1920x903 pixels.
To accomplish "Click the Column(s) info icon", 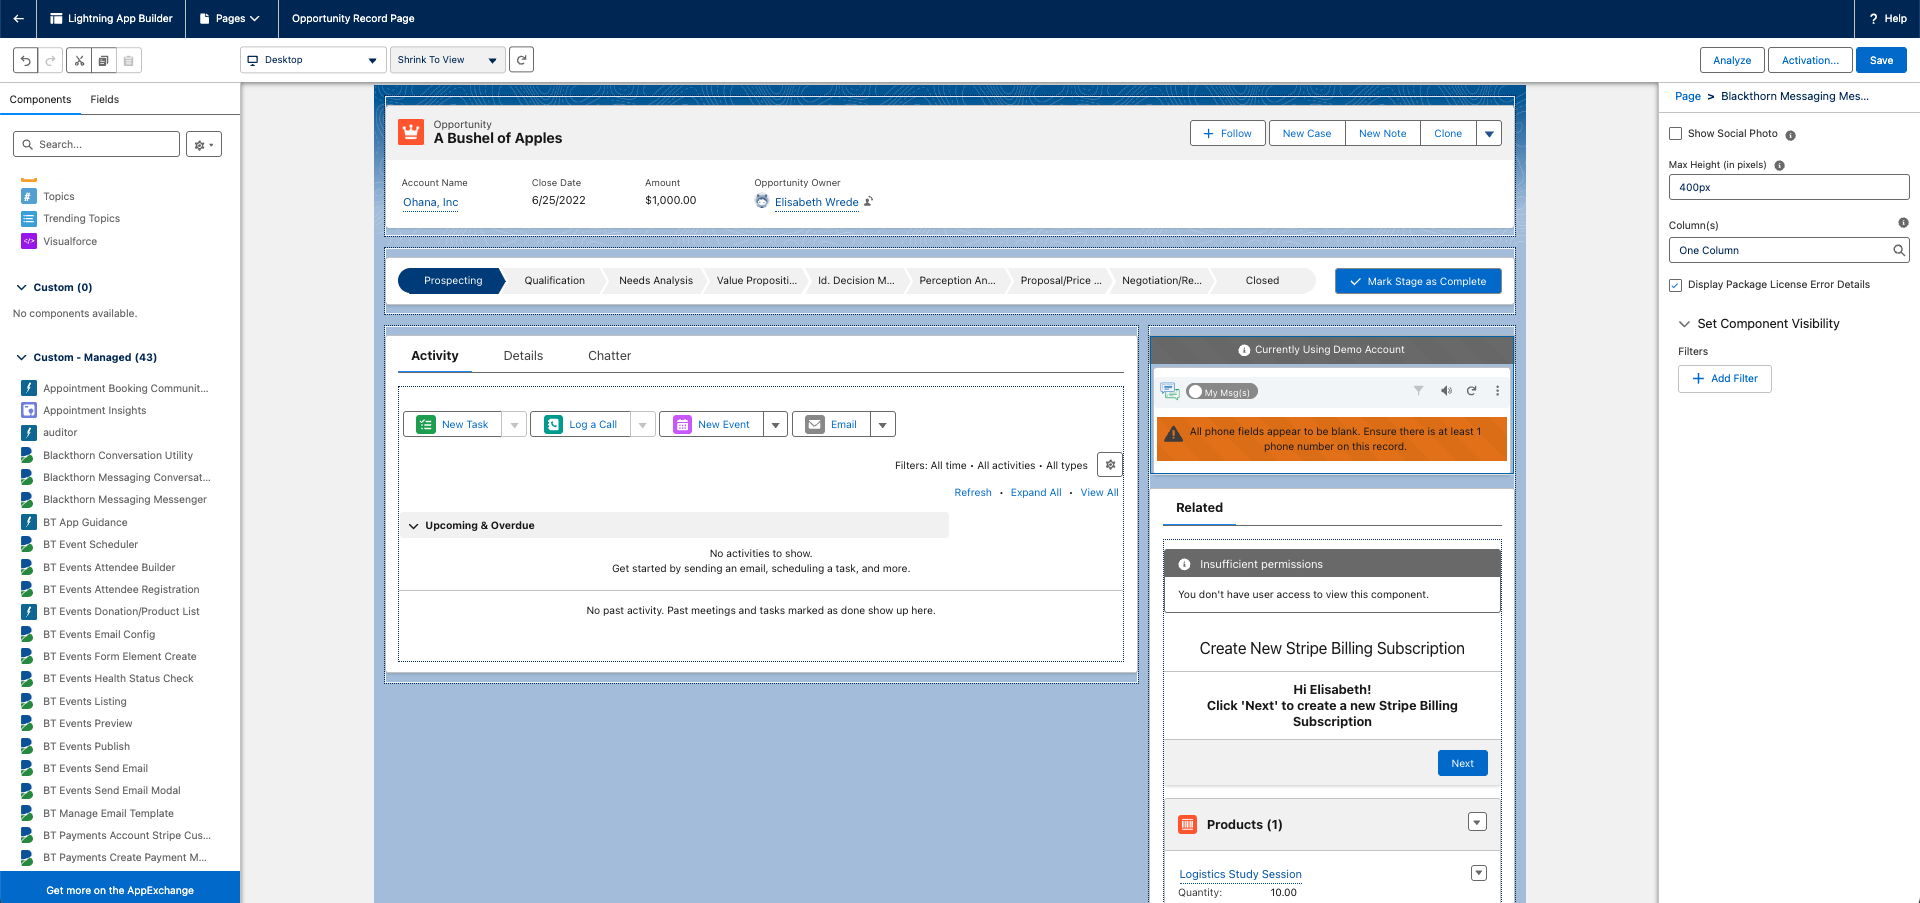I will click(1903, 223).
